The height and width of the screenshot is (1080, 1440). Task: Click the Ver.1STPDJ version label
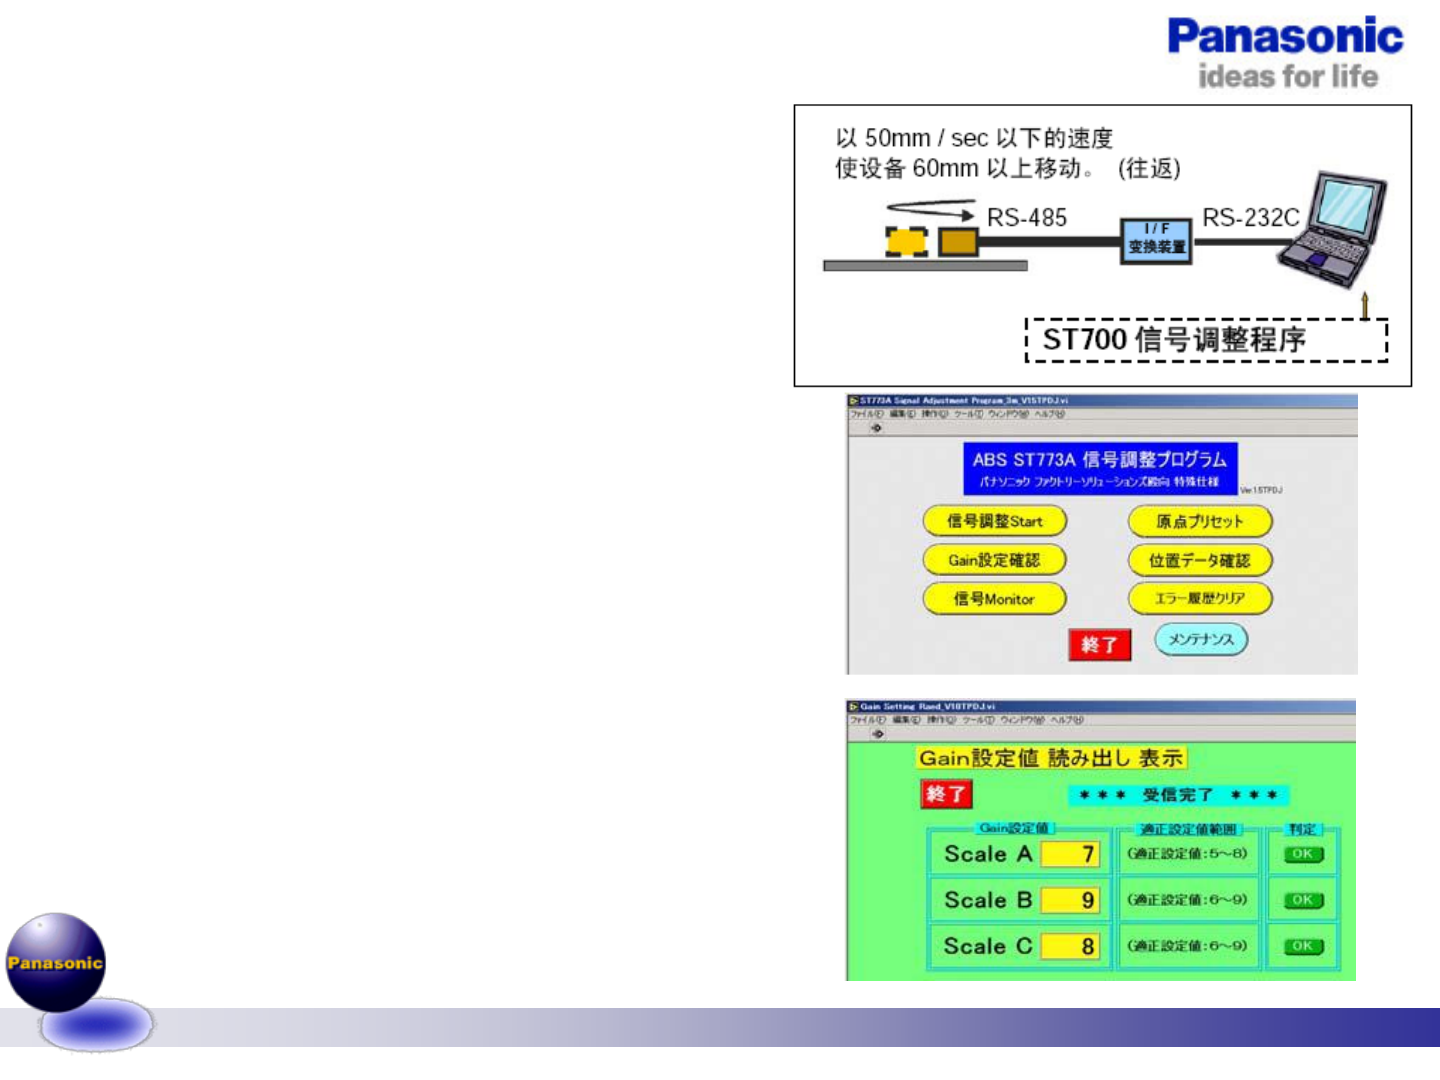1261,490
